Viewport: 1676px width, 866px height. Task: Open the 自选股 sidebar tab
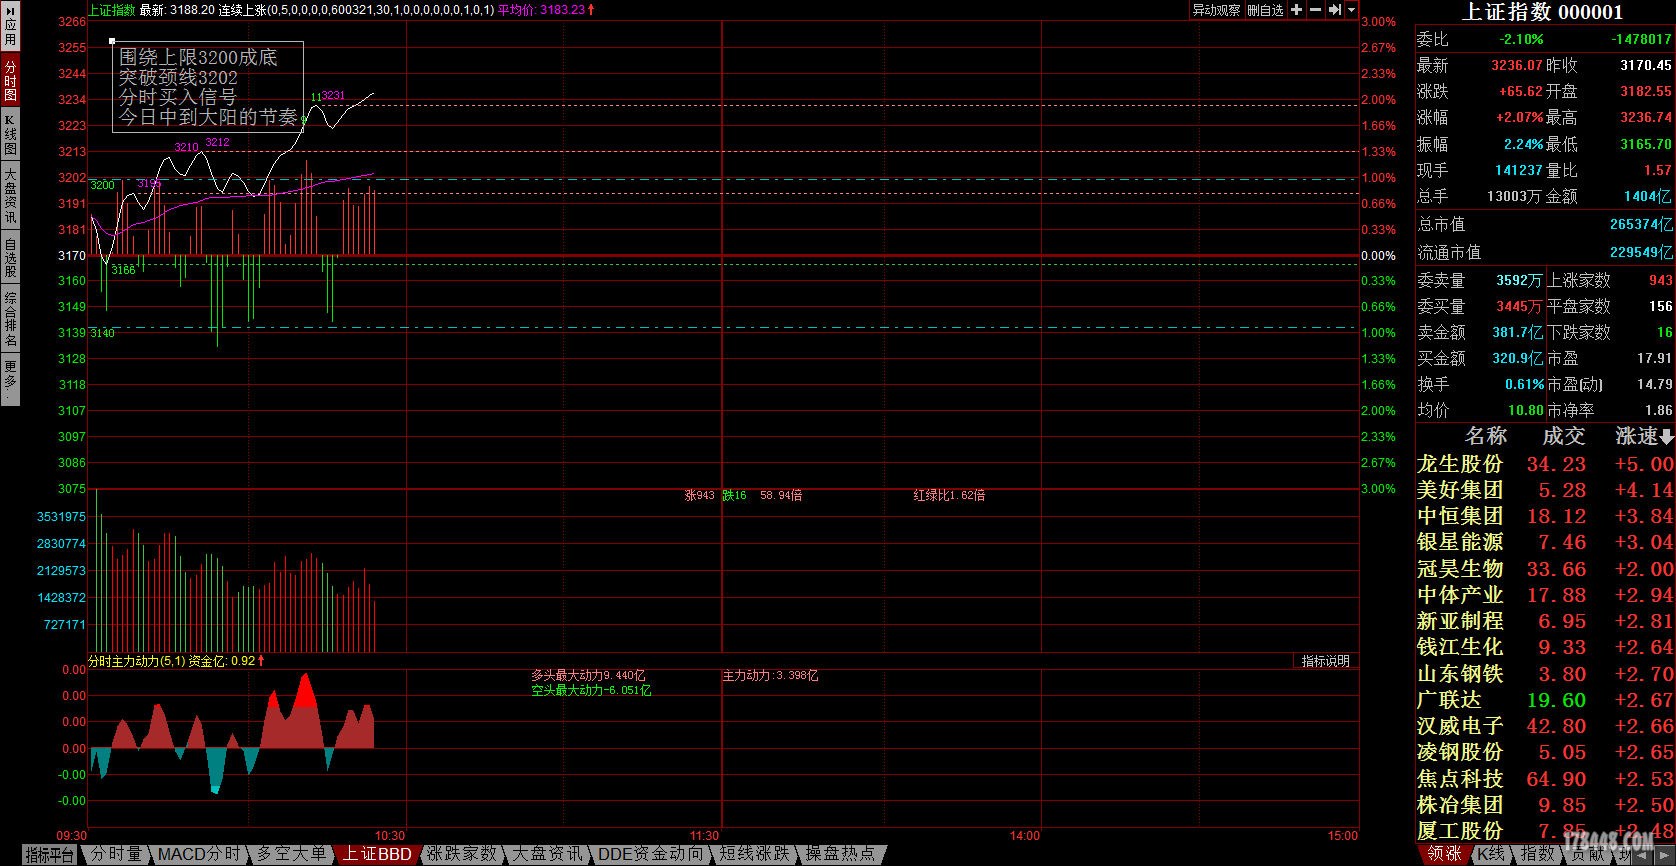pos(10,257)
